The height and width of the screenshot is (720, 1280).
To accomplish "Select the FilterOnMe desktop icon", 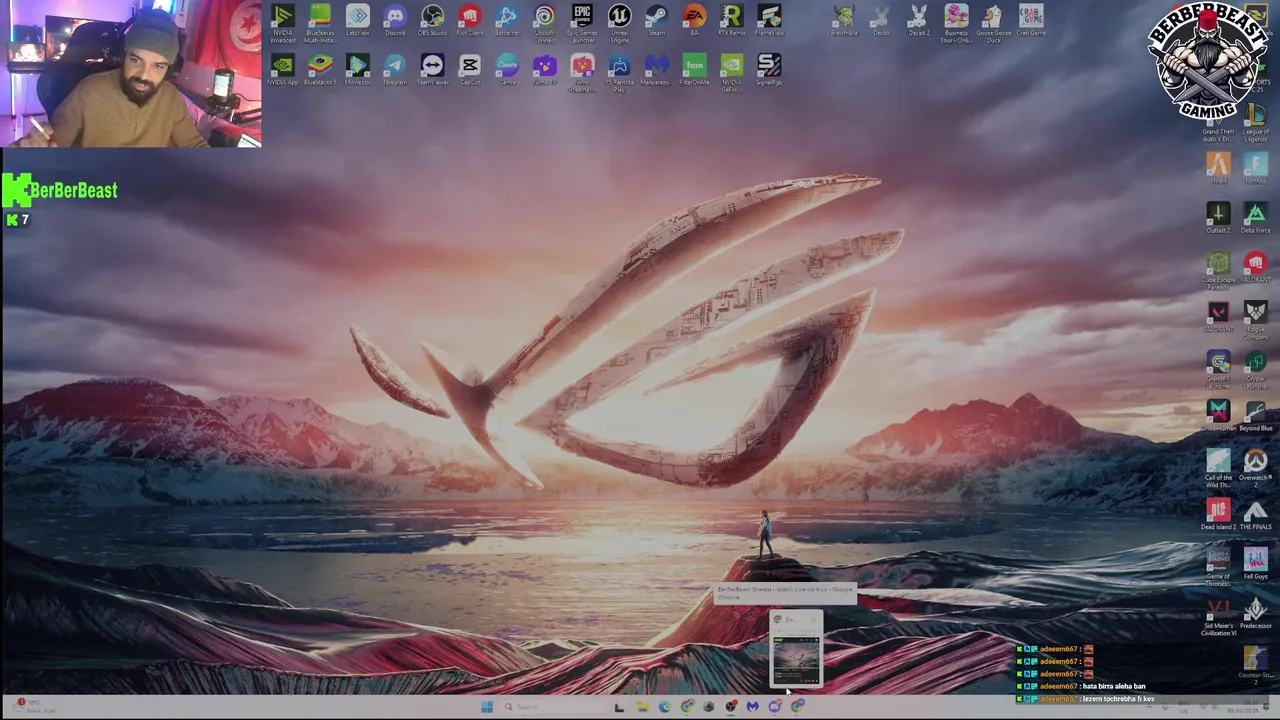I will pos(694,70).
